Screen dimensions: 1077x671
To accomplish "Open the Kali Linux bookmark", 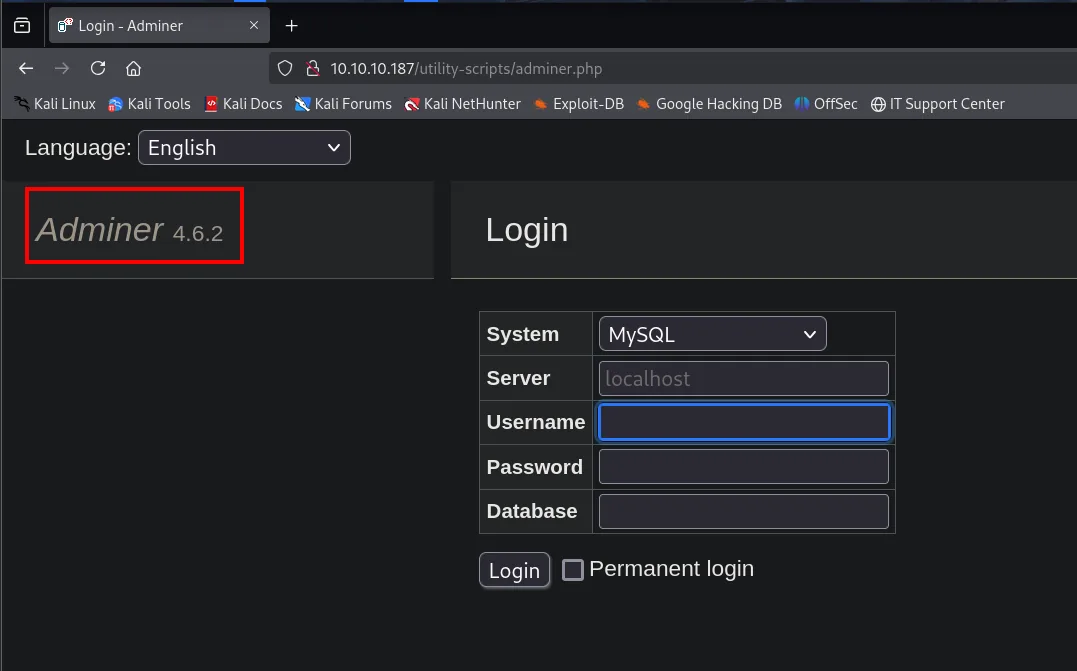I will [x=55, y=104].
